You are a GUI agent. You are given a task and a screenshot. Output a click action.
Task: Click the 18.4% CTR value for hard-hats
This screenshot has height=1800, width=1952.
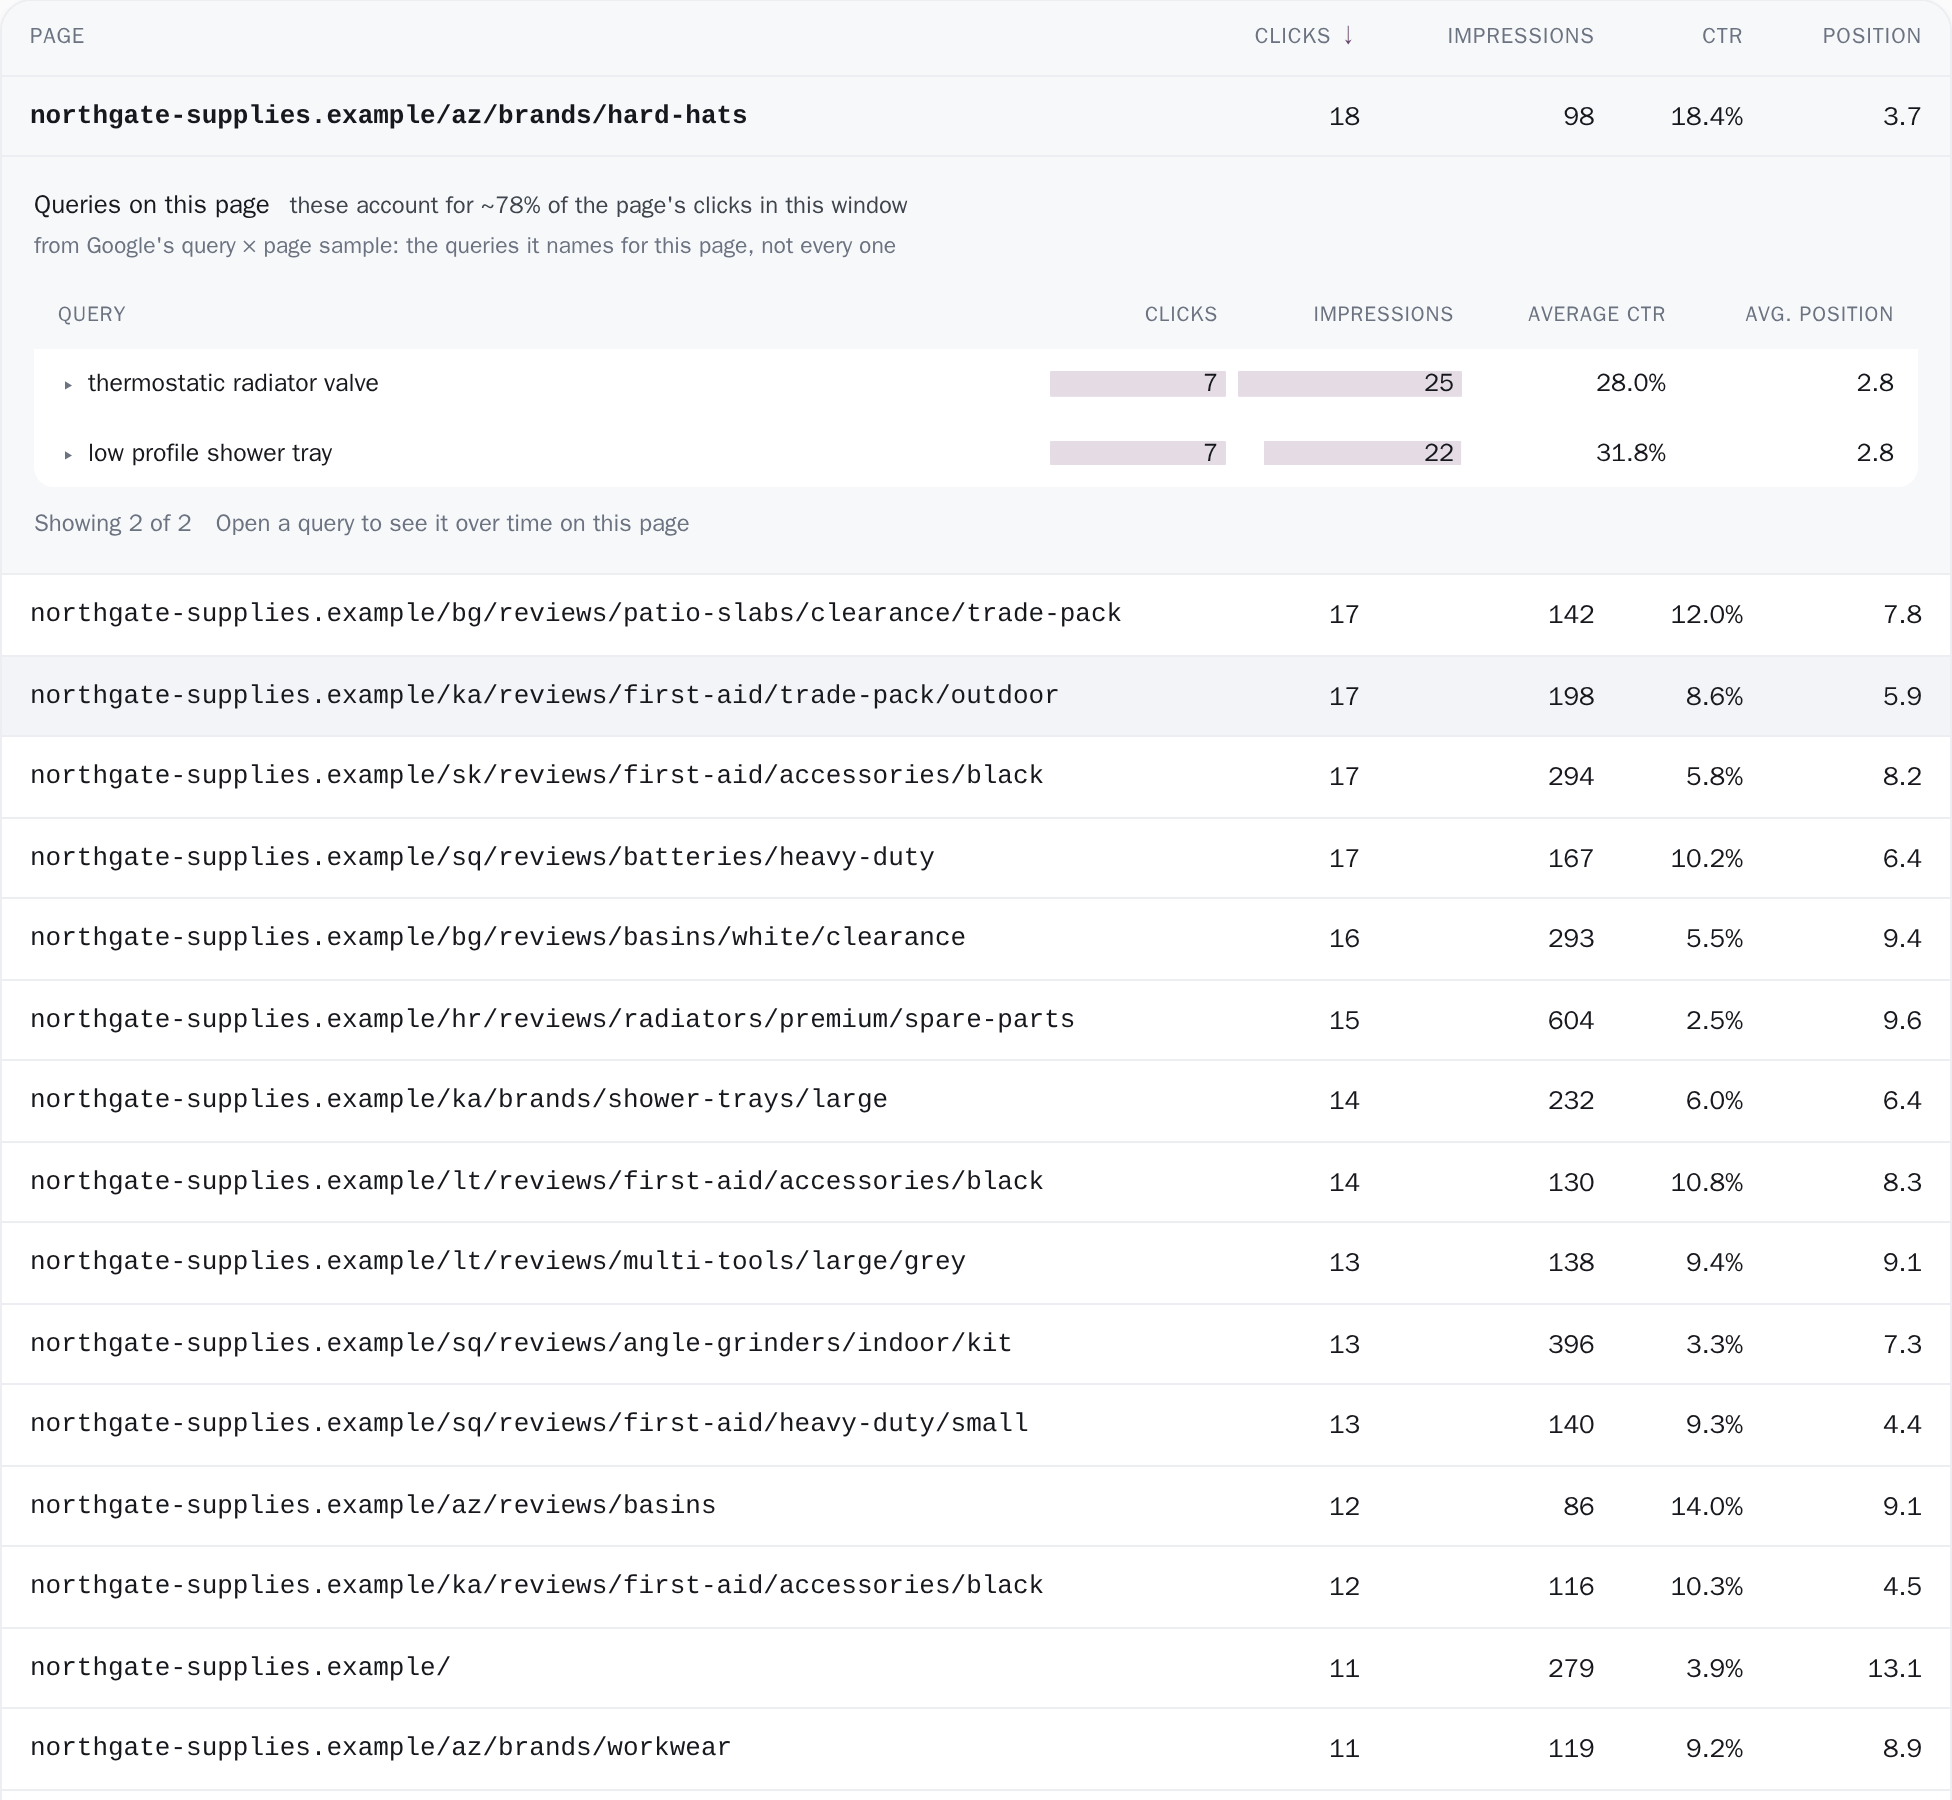pos(1707,116)
